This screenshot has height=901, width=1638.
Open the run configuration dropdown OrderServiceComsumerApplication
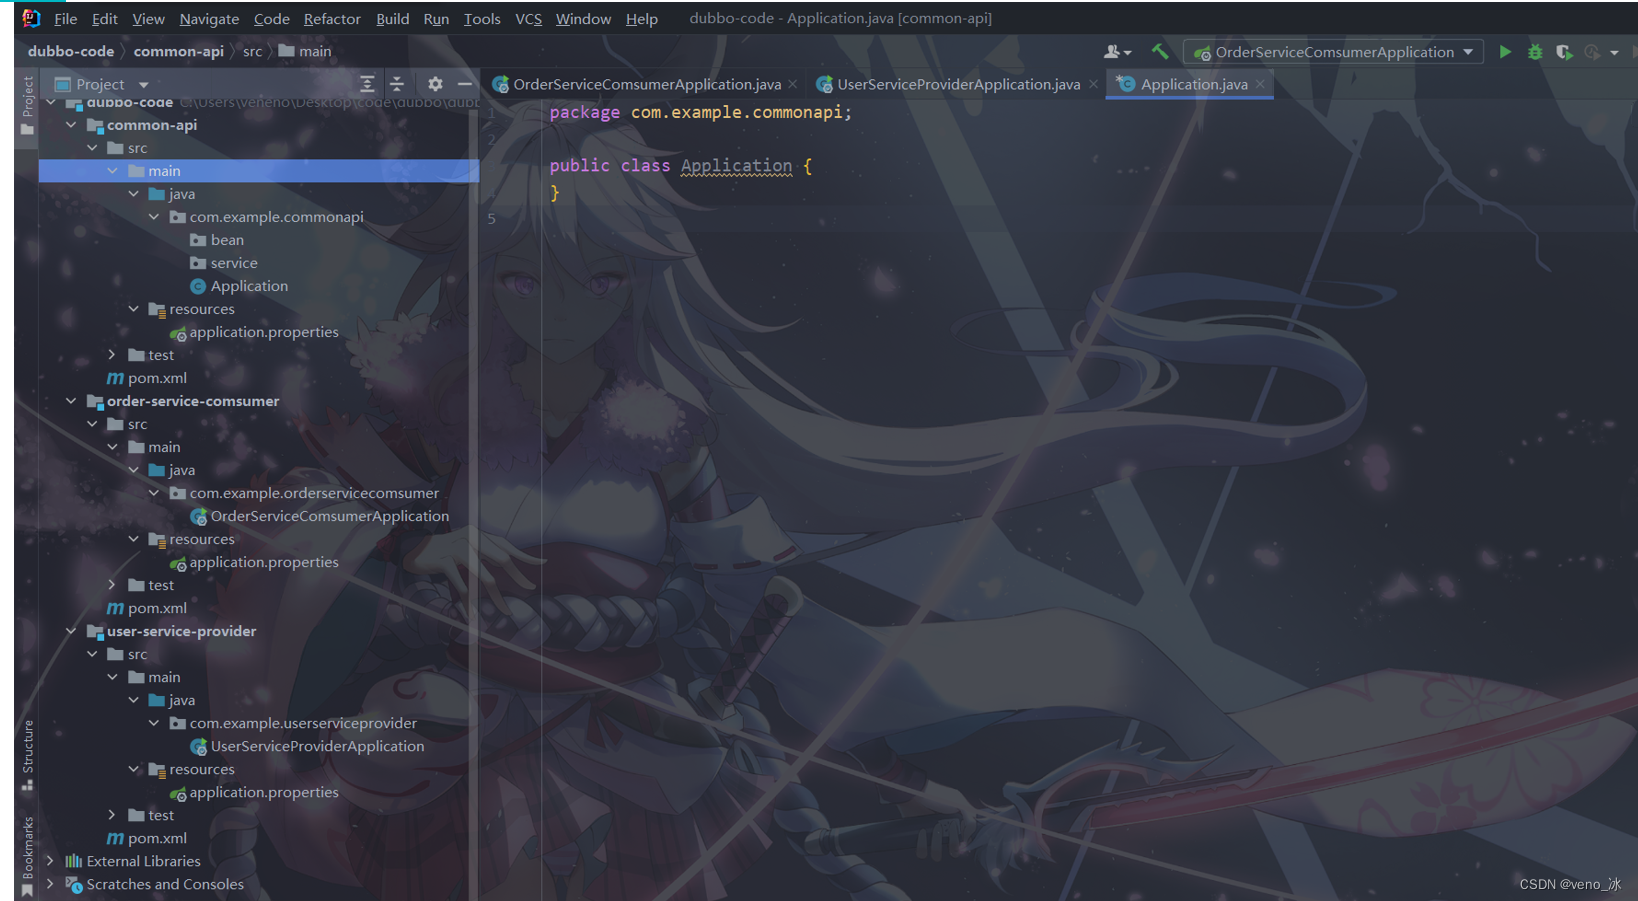pyautogui.click(x=1333, y=52)
